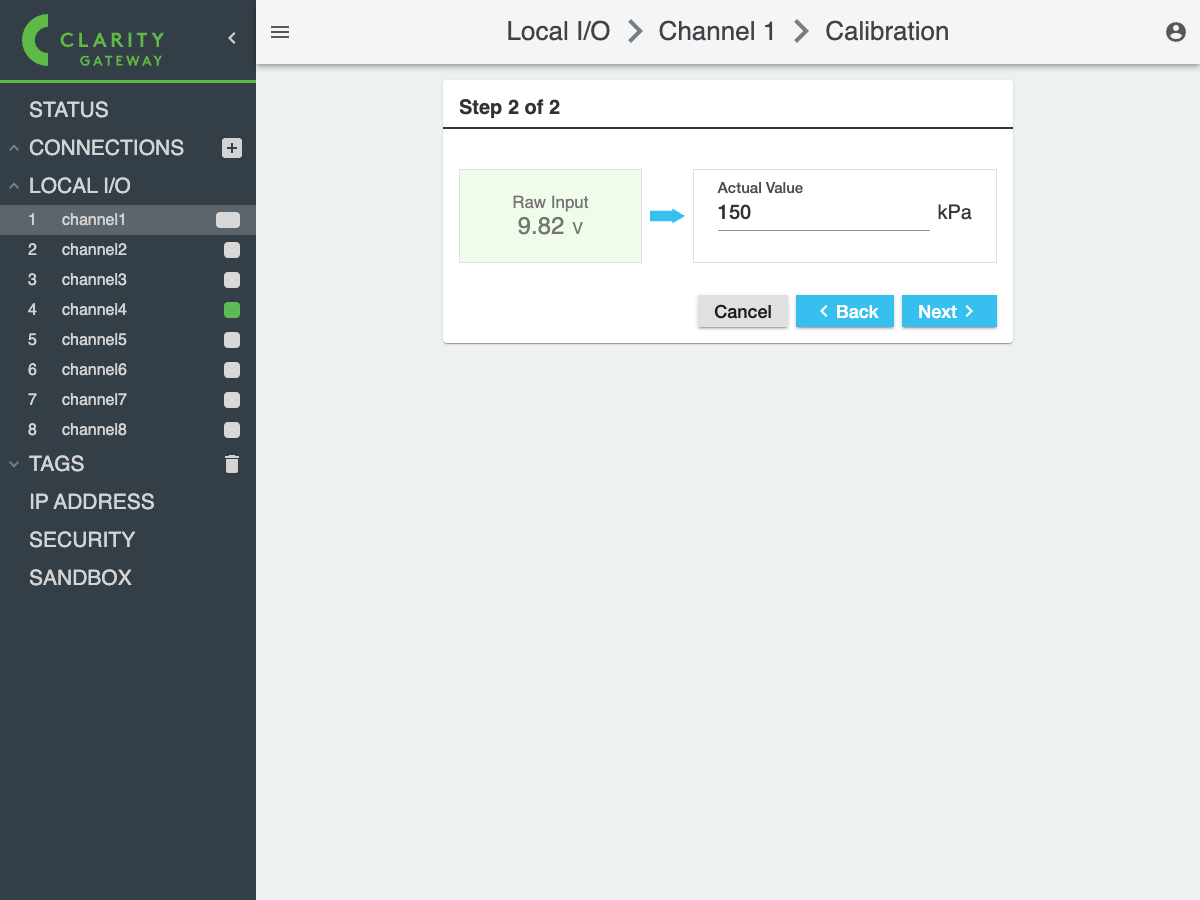Click the blue arrow between input and value
The image size is (1200, 900).
666,216
